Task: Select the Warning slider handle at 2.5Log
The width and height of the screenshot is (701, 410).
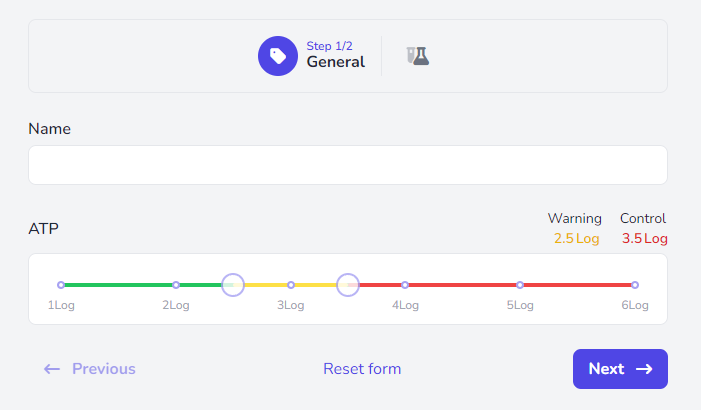Action: point(233,285)
